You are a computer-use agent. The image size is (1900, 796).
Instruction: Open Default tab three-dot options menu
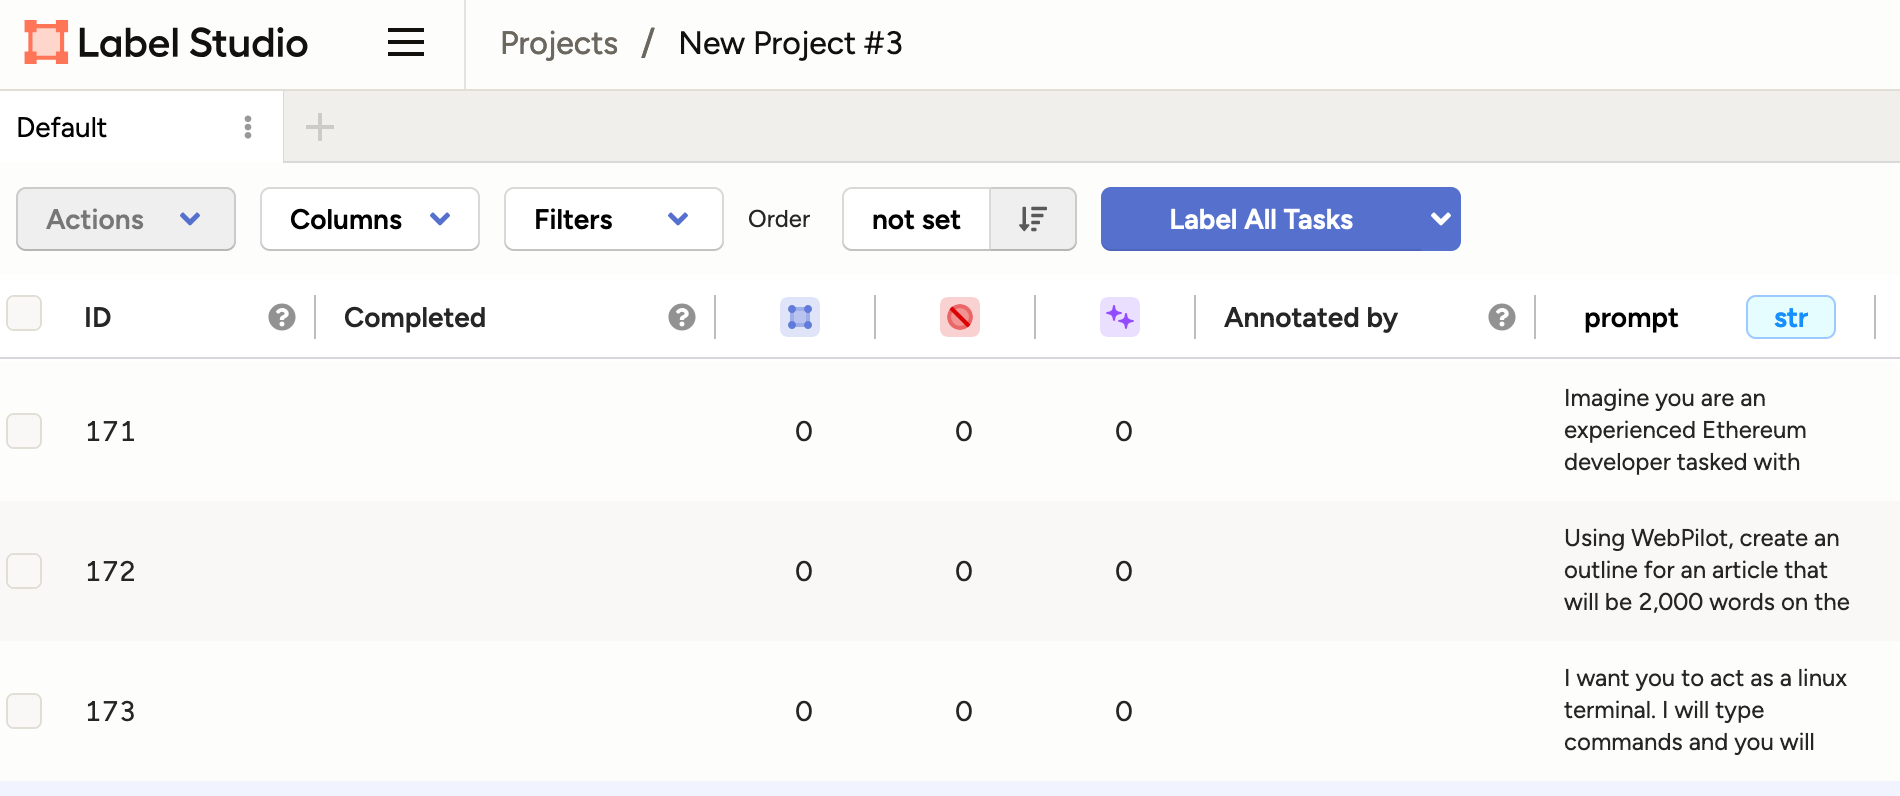248,127
